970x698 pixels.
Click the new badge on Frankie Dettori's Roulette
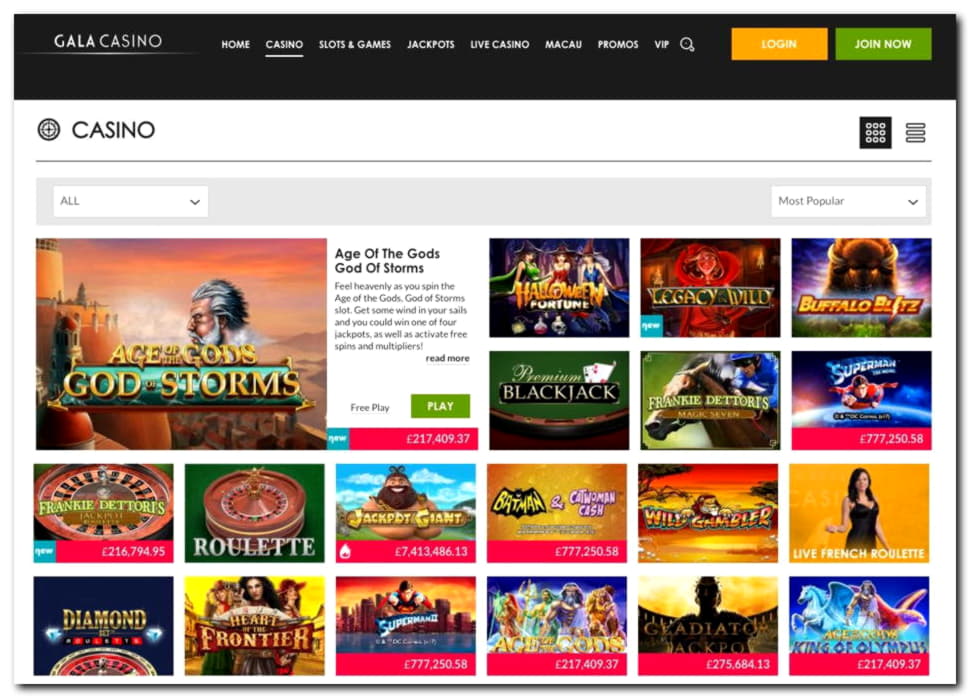[45, 551]
